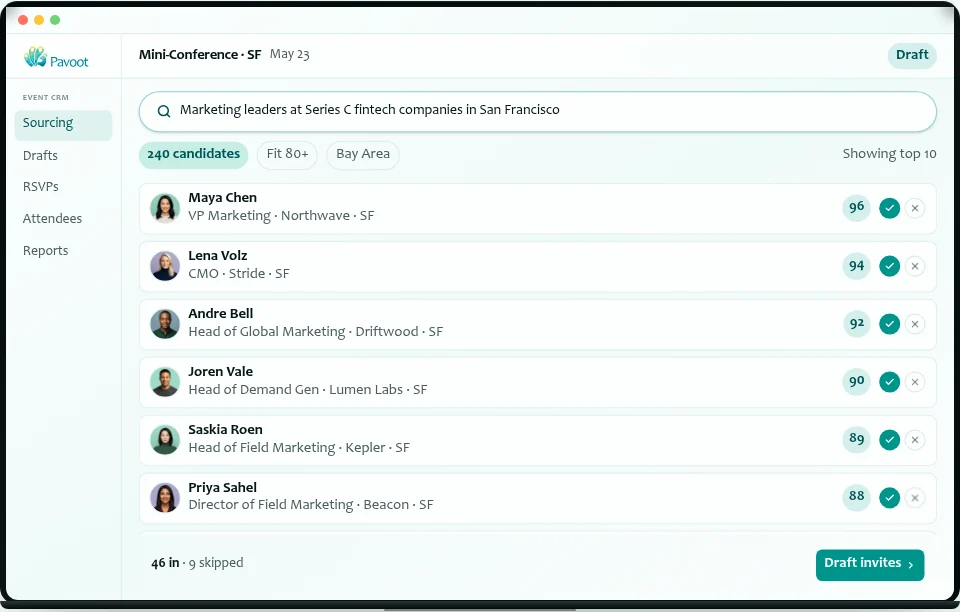Image resolution: width=960 pixels, height=612 pixels.
Task: Open Lena Volz's avatar photo
Action: pyautogui.click(x=165, y=266)
